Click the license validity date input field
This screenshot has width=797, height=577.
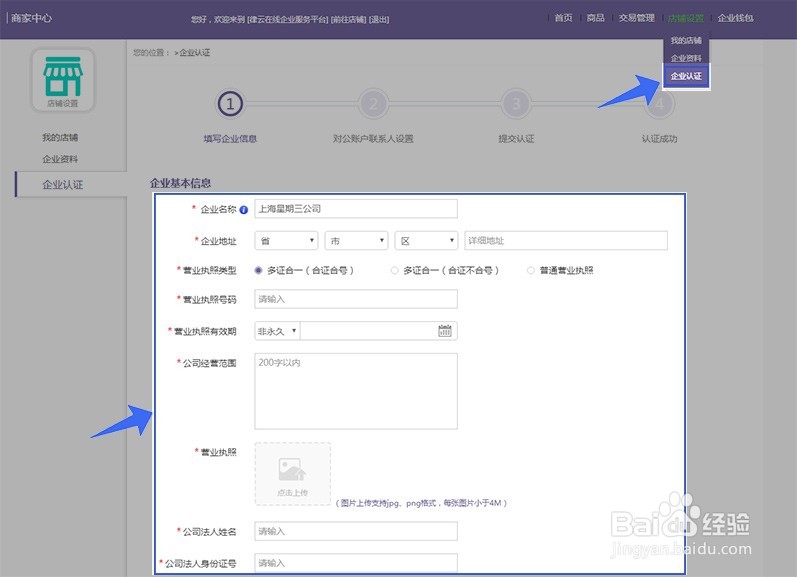point(379,331)
